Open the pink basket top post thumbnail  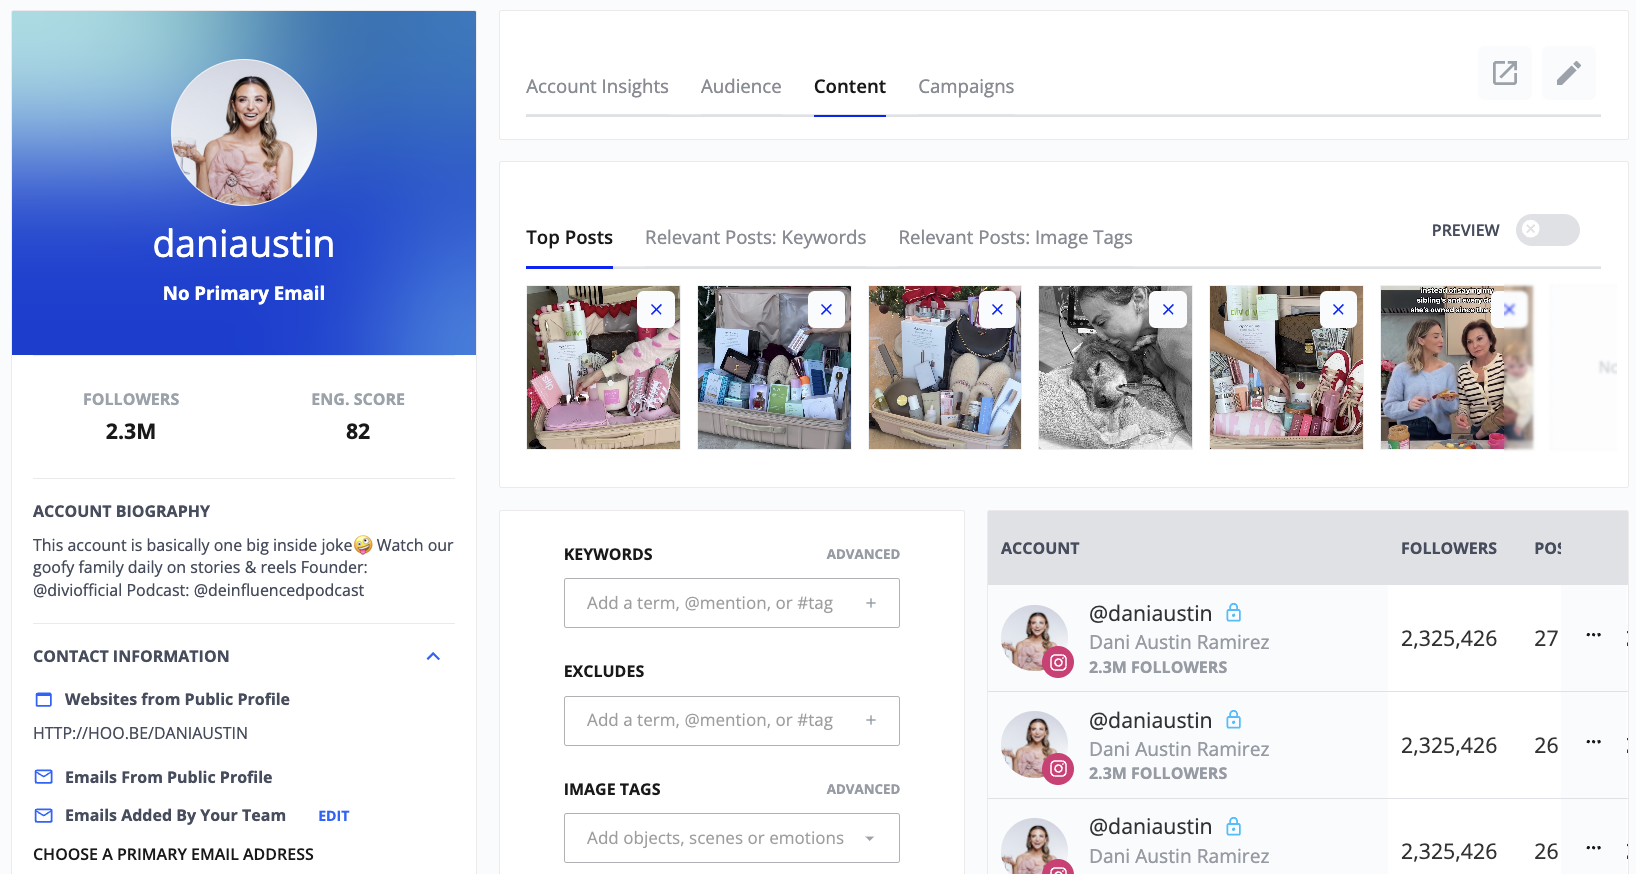603,368
